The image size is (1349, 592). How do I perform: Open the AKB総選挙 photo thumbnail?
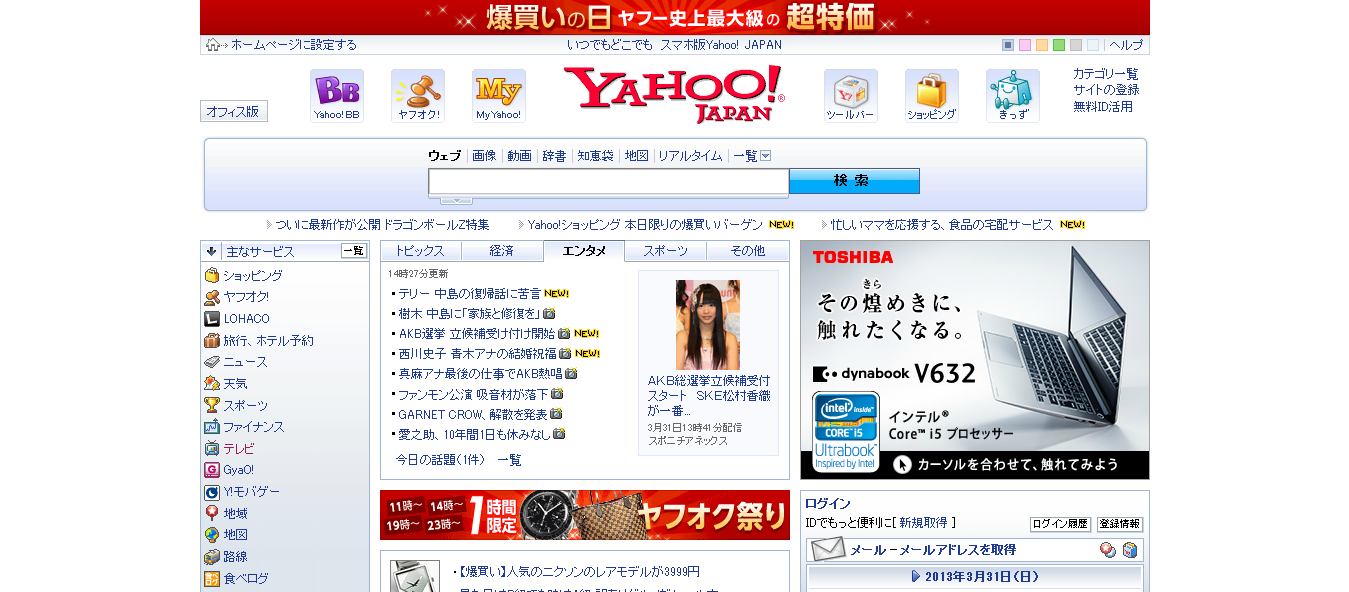[708, 325]
